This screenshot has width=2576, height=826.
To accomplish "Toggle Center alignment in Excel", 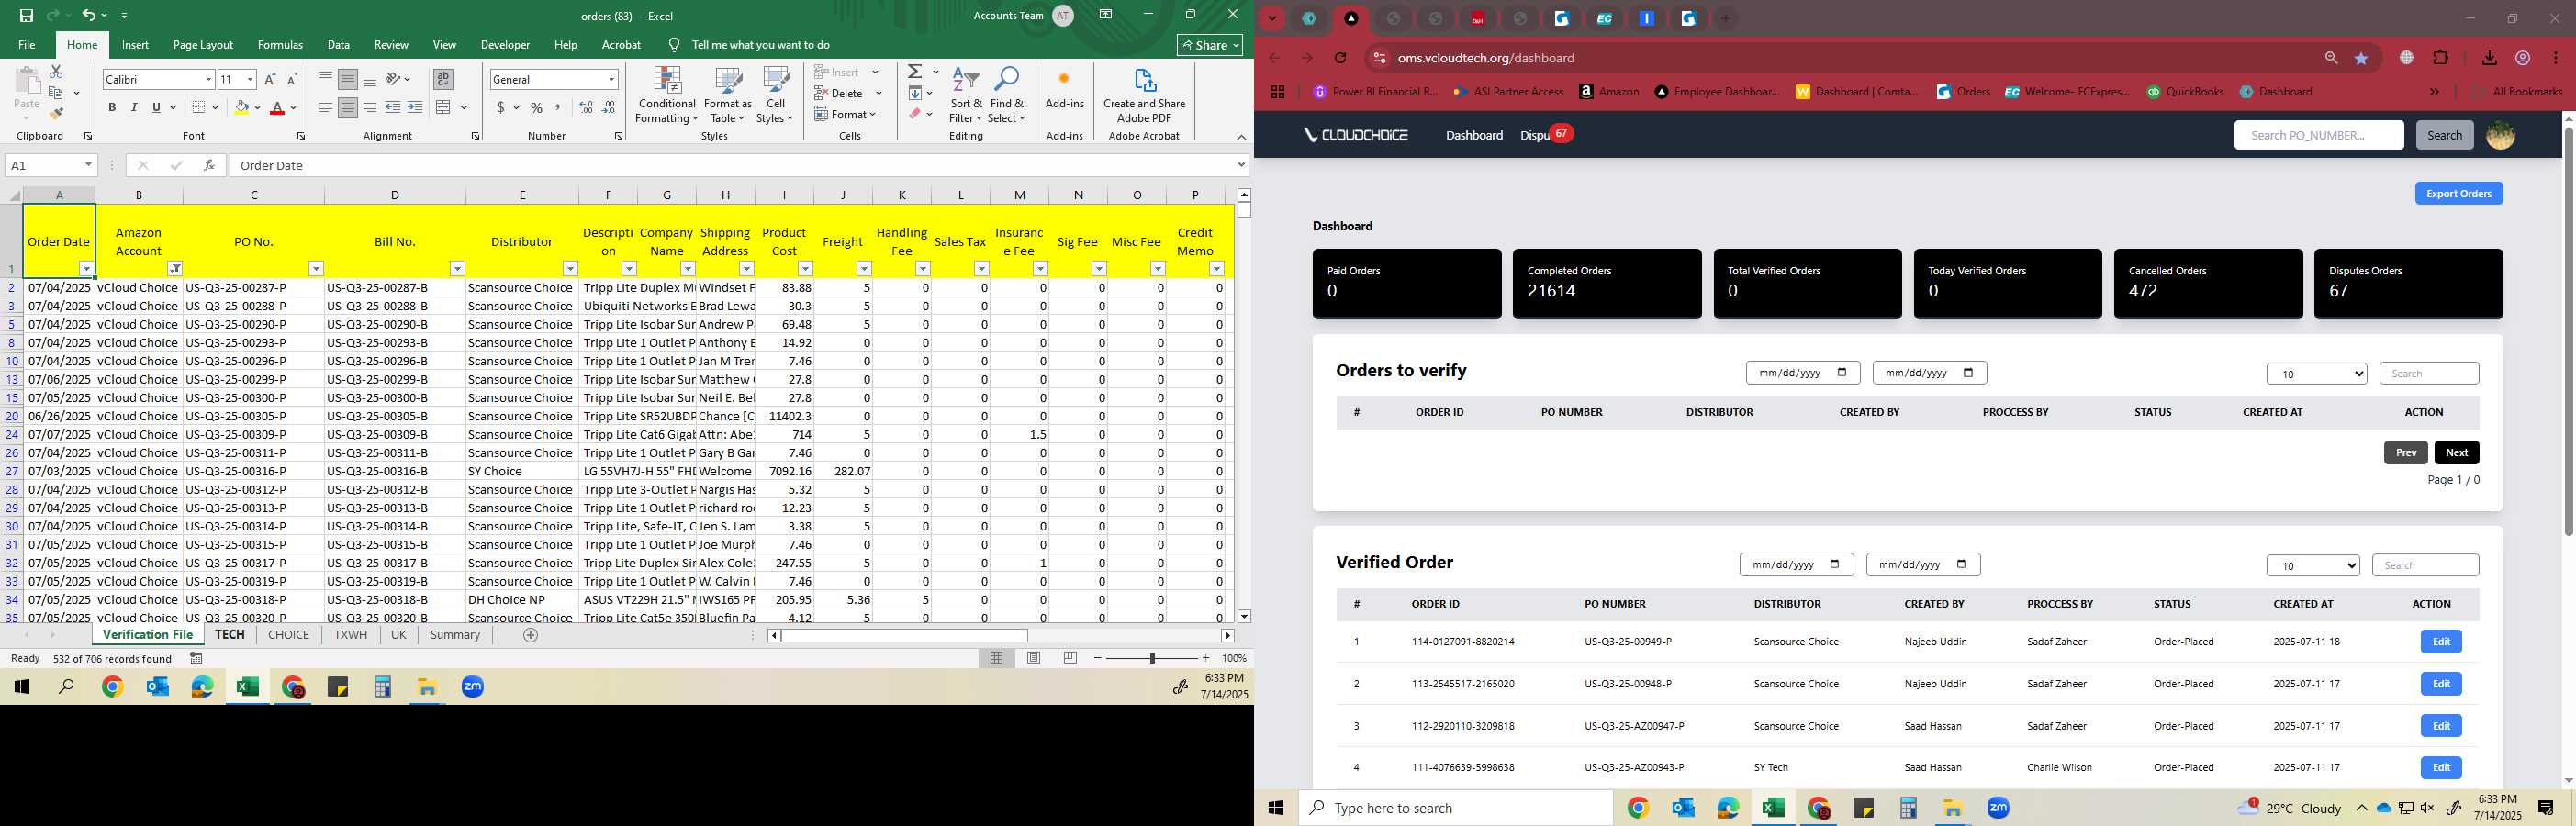I will click(x=348, y=108).
